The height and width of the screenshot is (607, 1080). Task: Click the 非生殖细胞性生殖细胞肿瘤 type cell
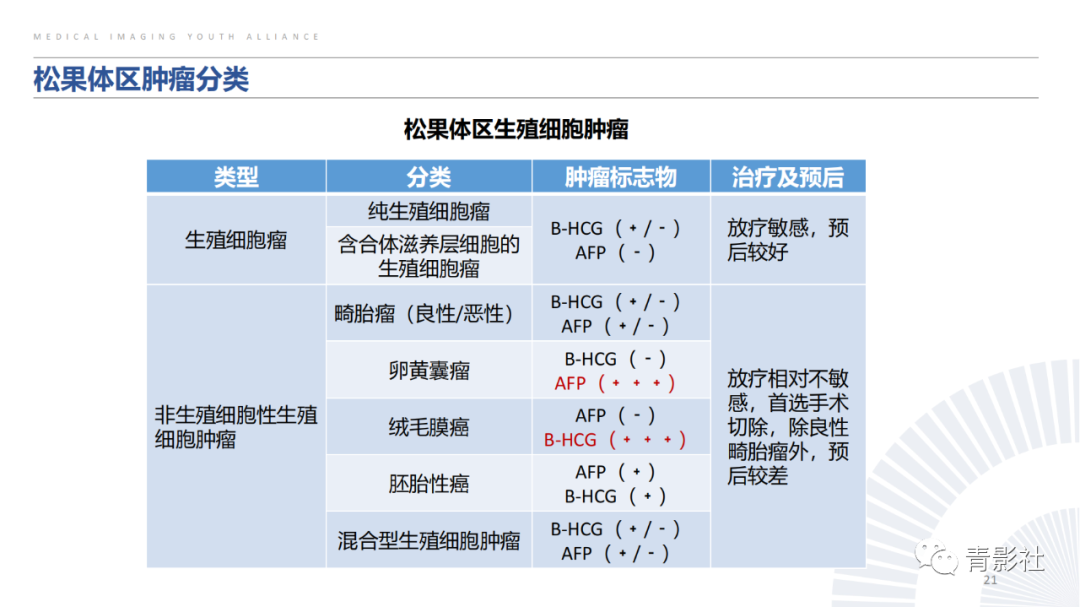point(236,427)
